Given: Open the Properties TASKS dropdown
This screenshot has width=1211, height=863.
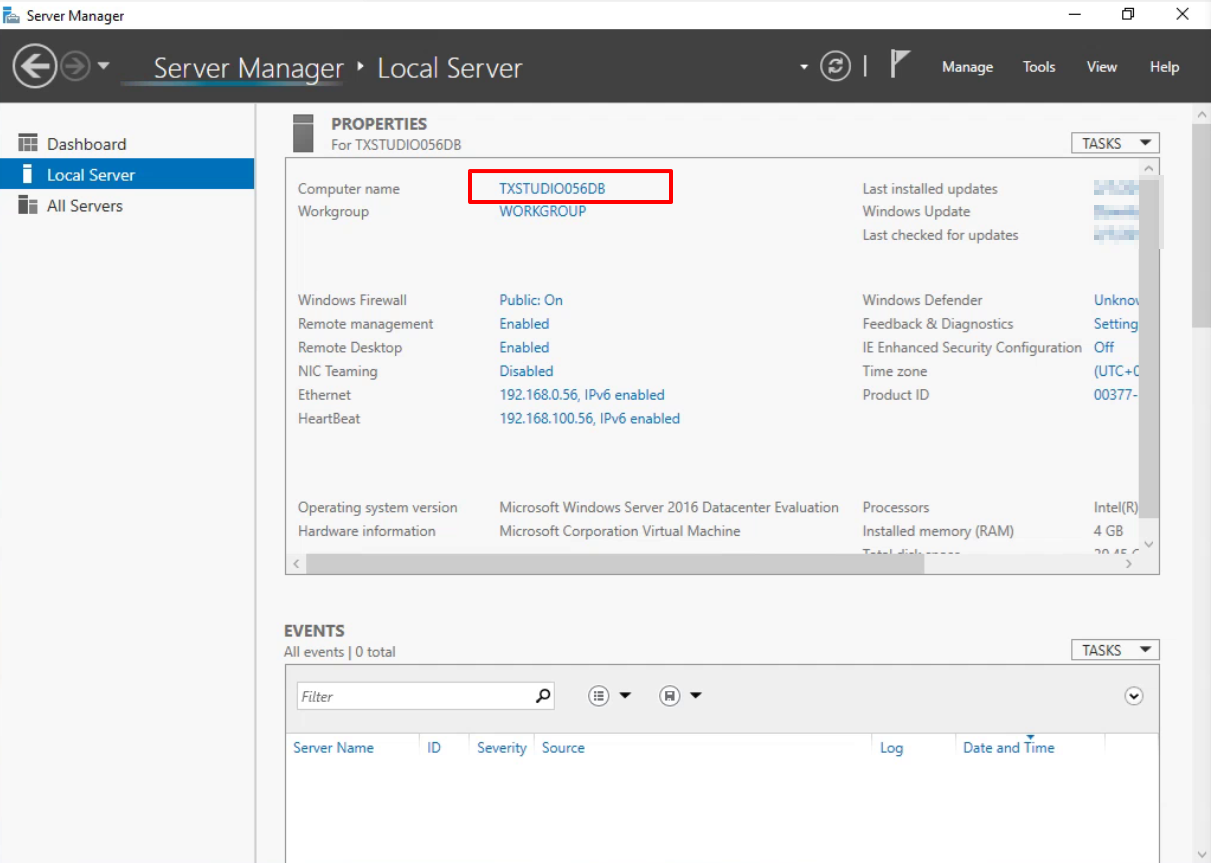Looking at the screenshot, I should 1115,143.
